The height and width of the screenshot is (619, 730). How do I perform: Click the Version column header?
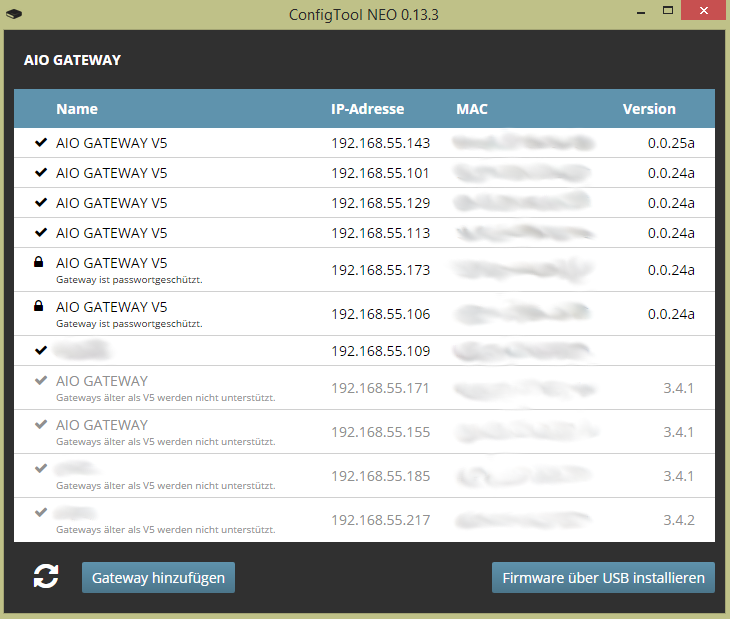tap(649, 109)
